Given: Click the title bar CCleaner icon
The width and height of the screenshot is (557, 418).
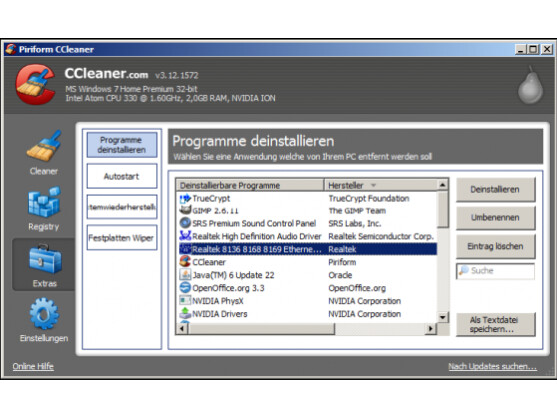Looking at the screenshot, I should tap(11, 49).
